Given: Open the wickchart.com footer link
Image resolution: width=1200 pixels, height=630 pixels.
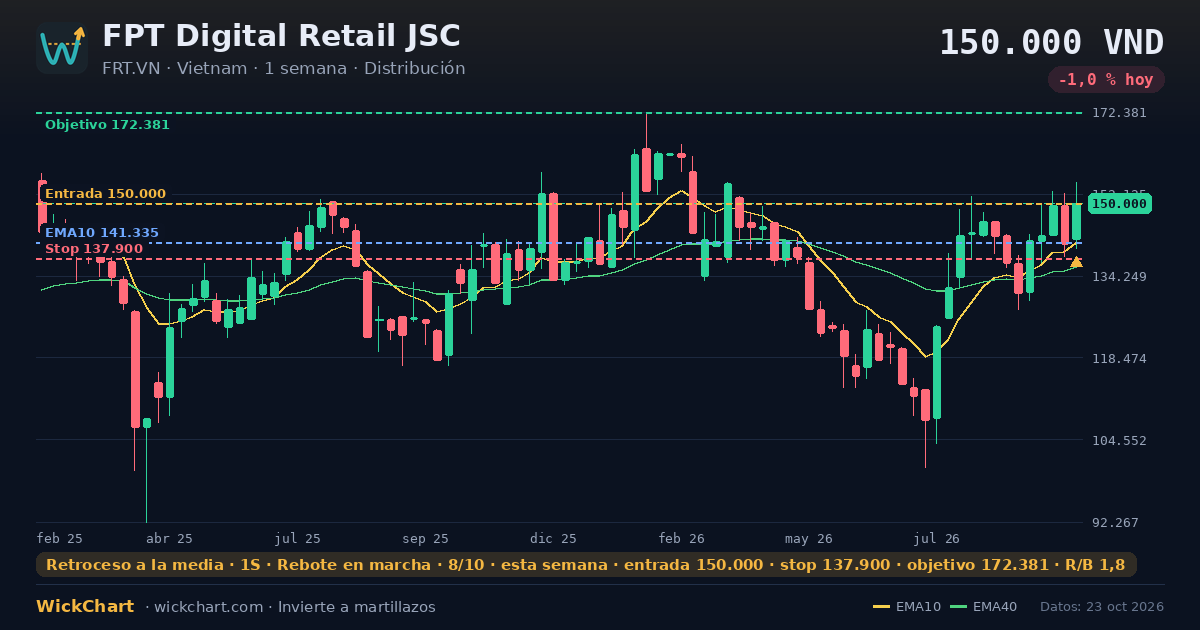Looking at the screenshot, I should tap(209, 607).
